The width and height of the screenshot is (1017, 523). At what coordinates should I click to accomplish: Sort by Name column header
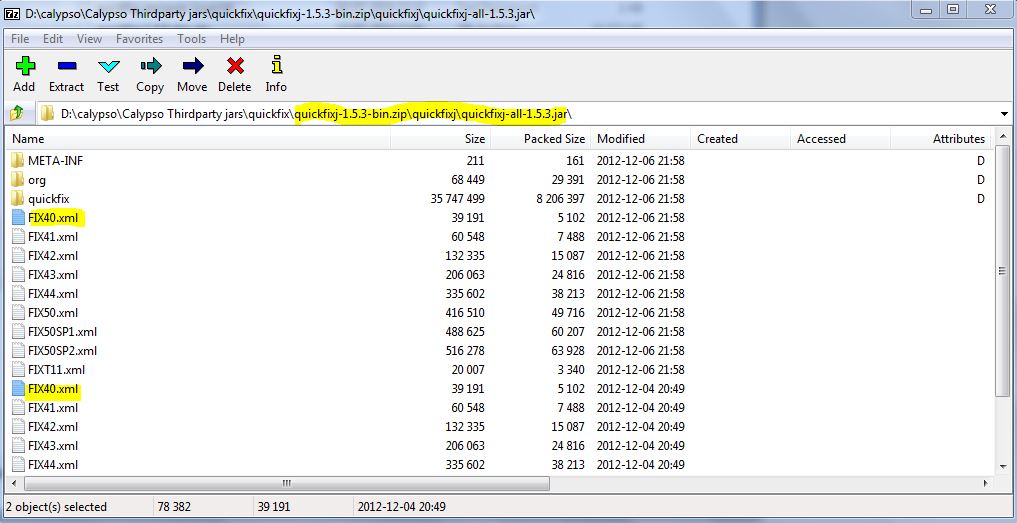point(198,139)
